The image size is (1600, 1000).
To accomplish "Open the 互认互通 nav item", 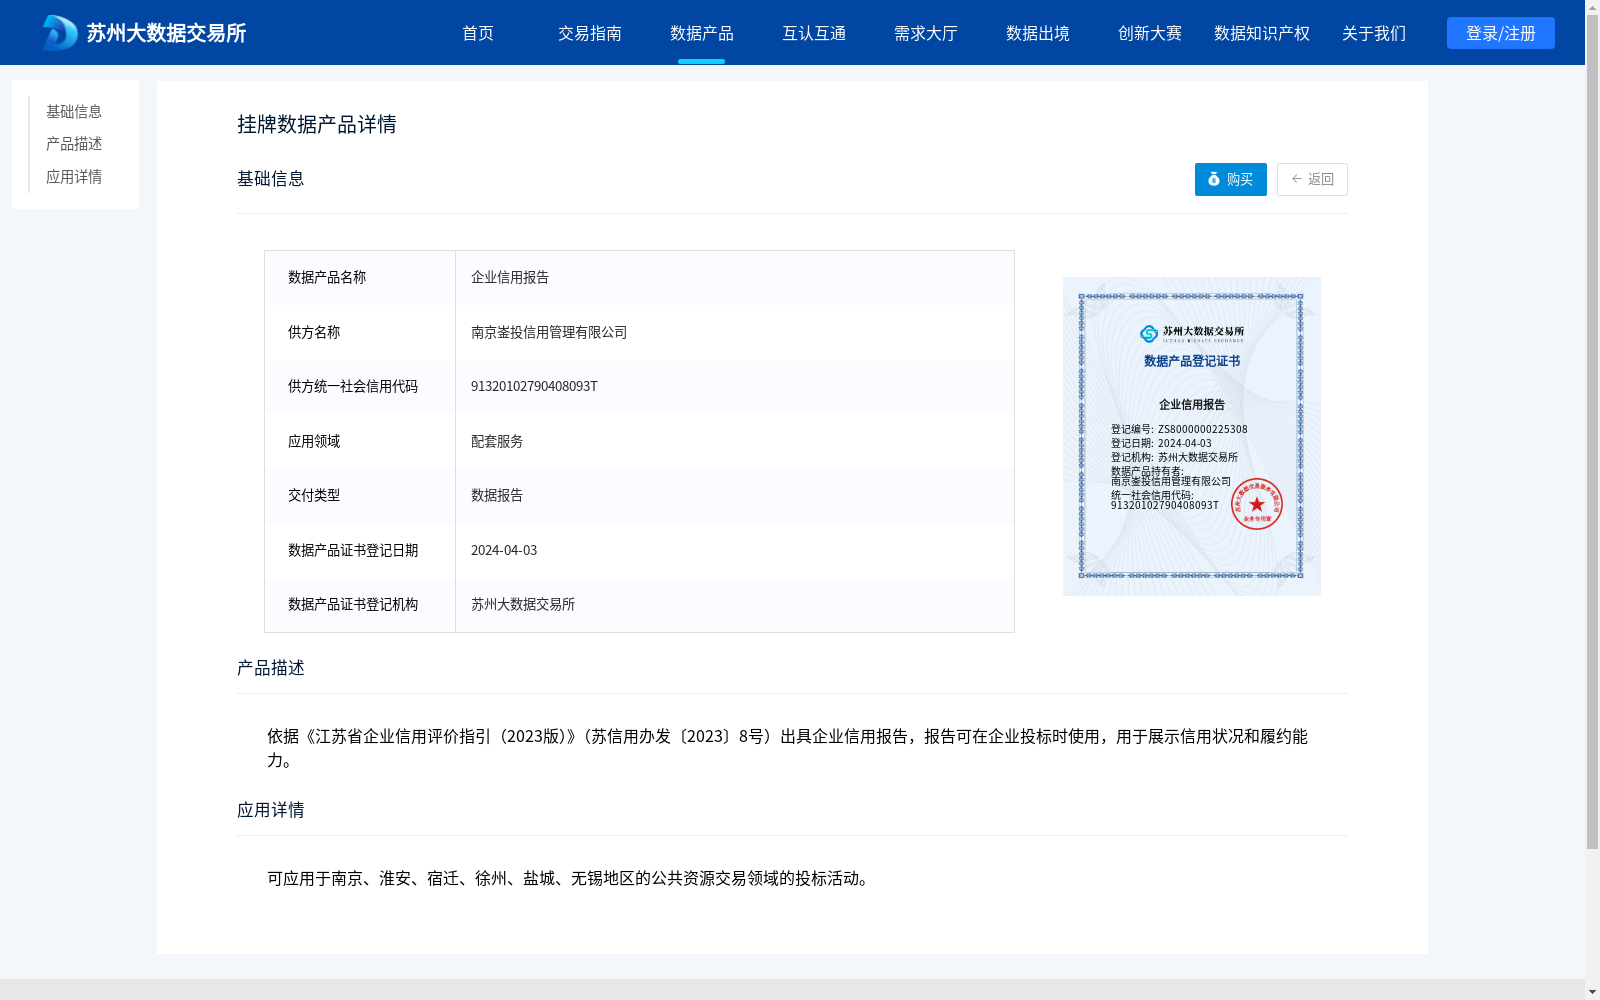I will click(x=814, y=33).
